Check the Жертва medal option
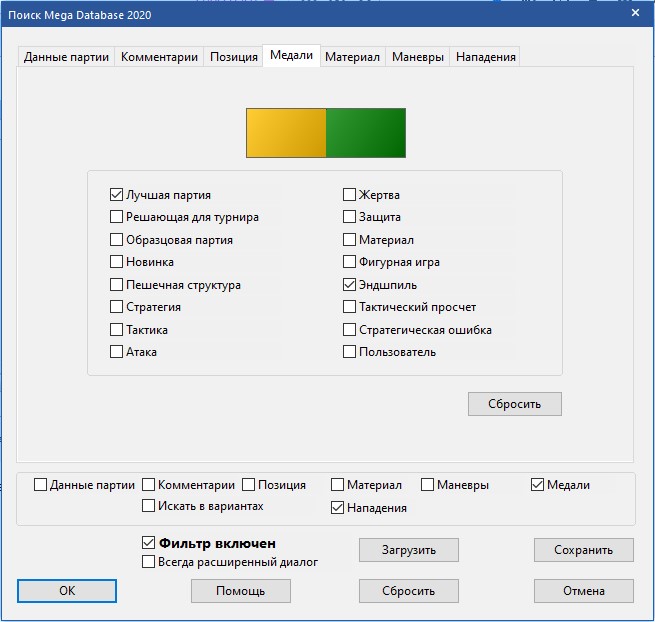 [350, 195]
